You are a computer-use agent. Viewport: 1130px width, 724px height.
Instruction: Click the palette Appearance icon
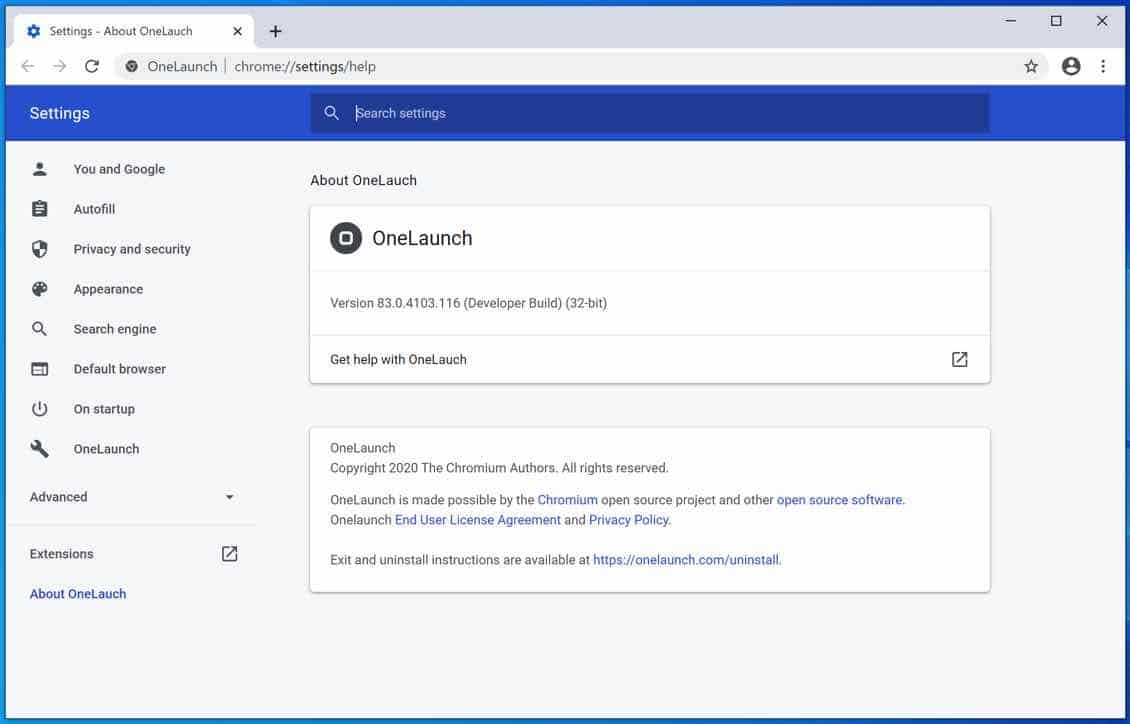(x=40, y=289)
